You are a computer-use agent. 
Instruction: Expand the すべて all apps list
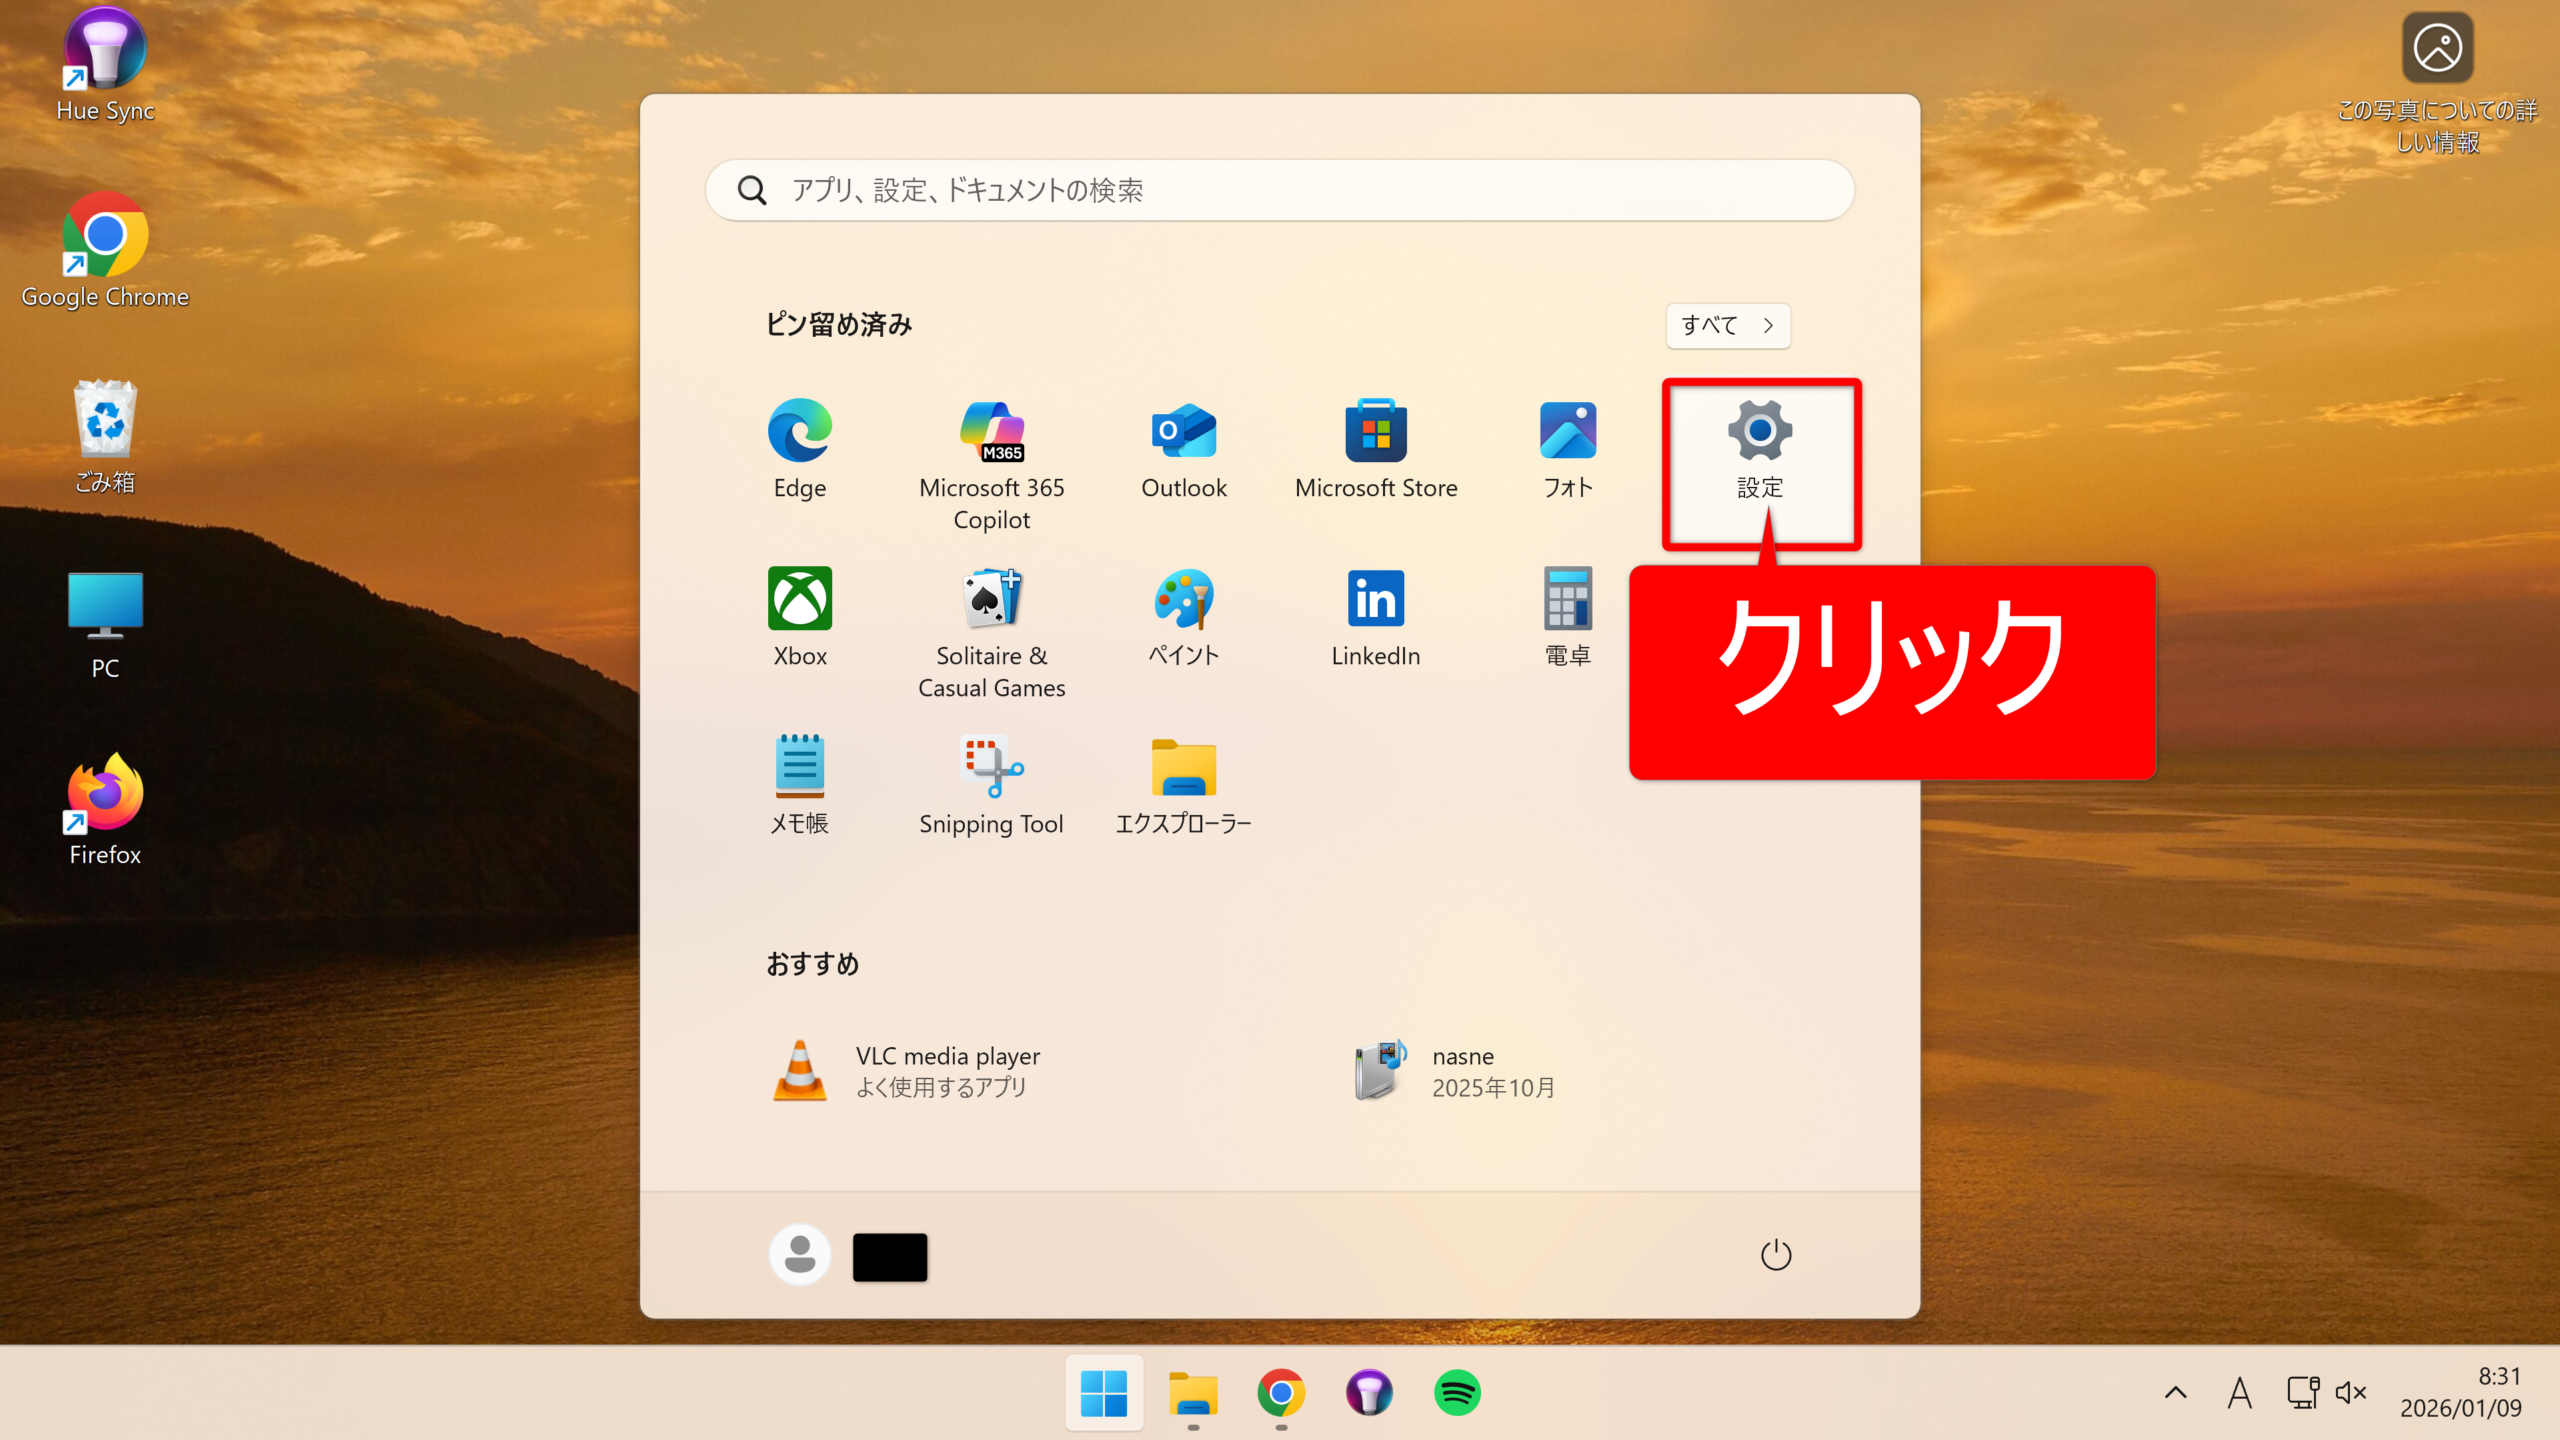(x=1727, y=326)
